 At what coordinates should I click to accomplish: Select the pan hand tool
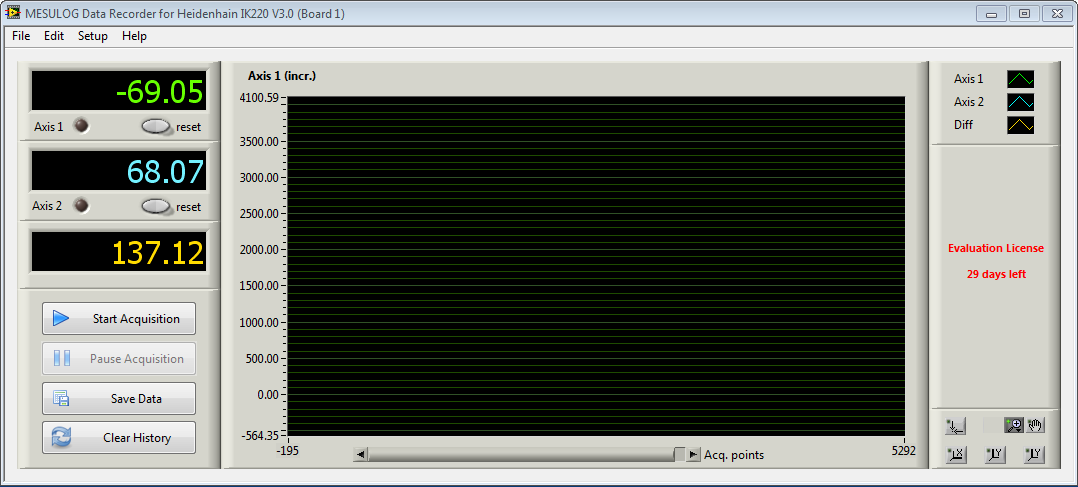1035,426
